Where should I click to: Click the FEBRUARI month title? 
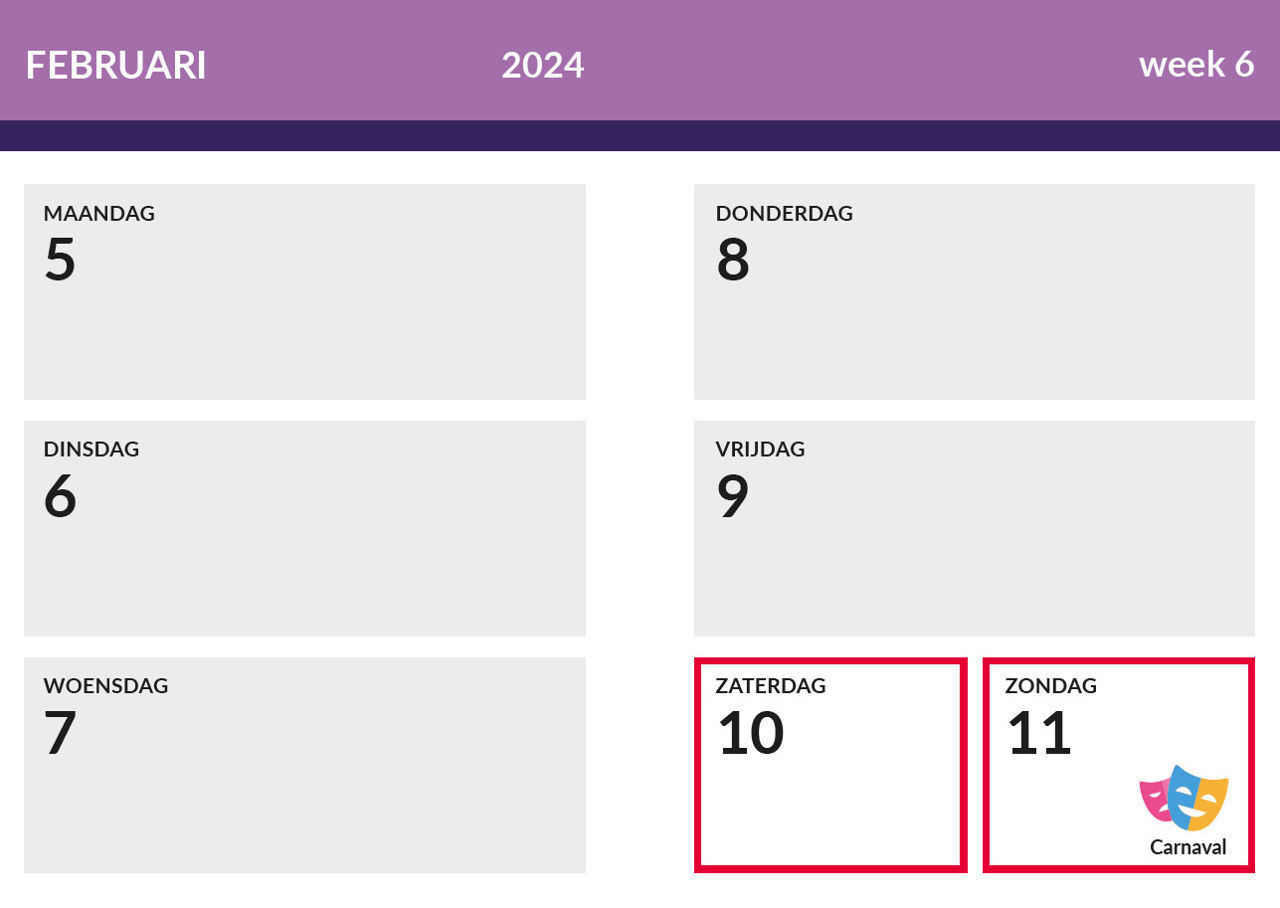pos(116,65)
